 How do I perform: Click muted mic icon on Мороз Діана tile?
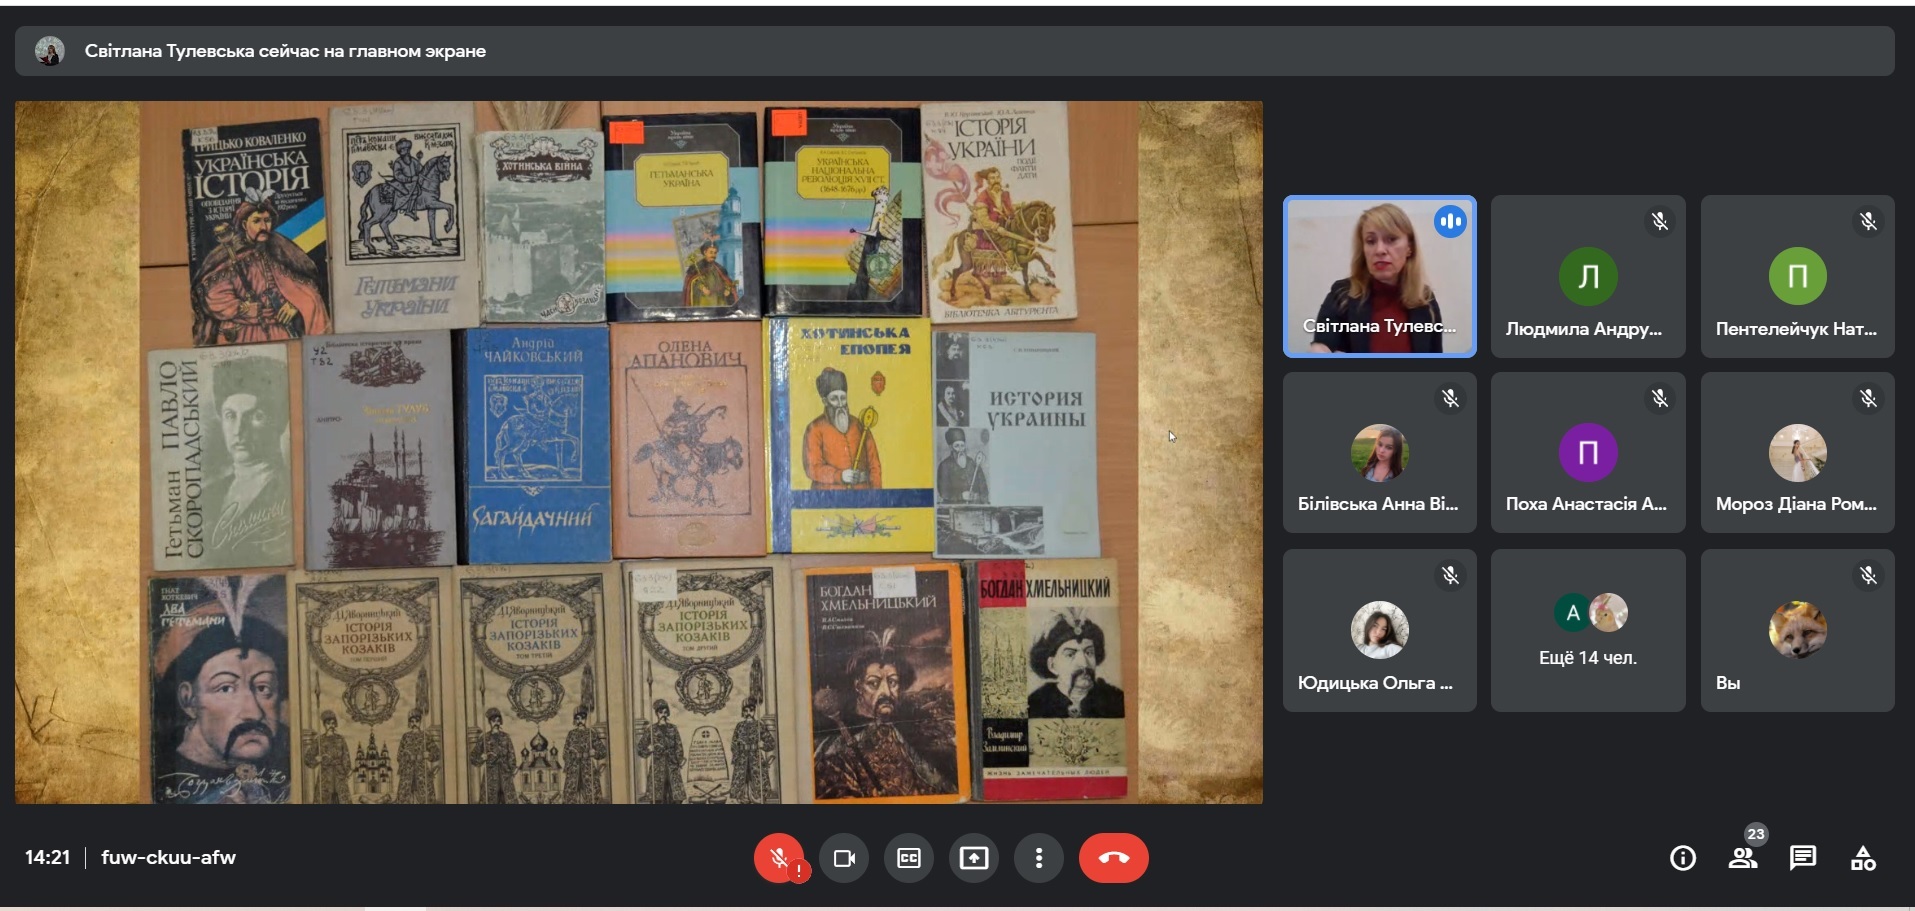point(1868,398)
